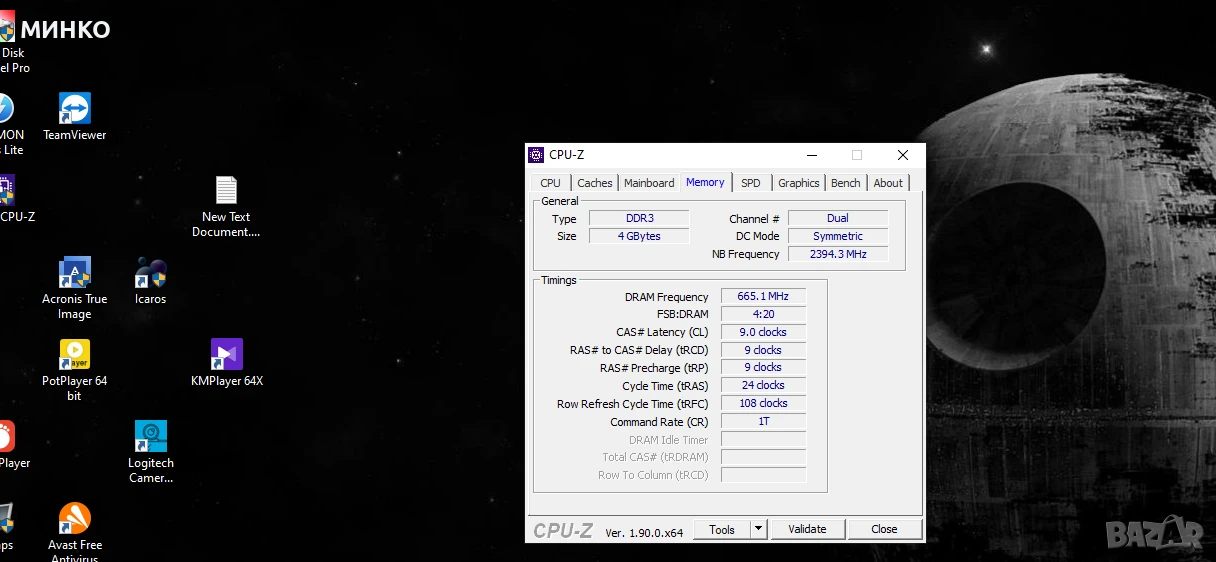Viewport: 1216px width, 562px height.
Task: Close the CPU-Z window with X
Action: pyautogui.click(x=903, y=155)
